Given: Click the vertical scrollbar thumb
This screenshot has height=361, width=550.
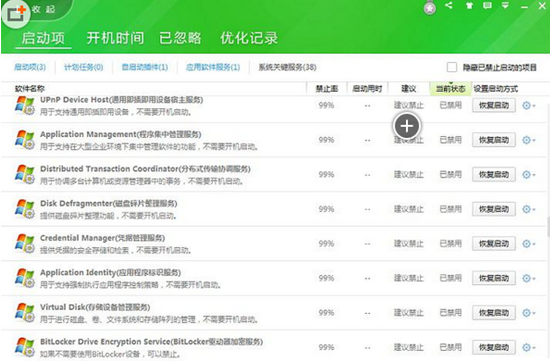Looking at the screenshot, I should (x=548, y=226).
